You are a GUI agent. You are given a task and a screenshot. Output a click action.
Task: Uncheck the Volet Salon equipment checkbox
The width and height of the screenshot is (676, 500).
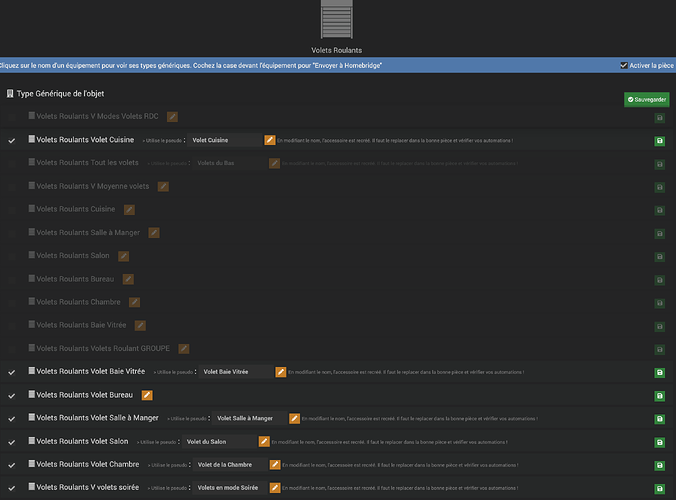[x=12, y=442]
